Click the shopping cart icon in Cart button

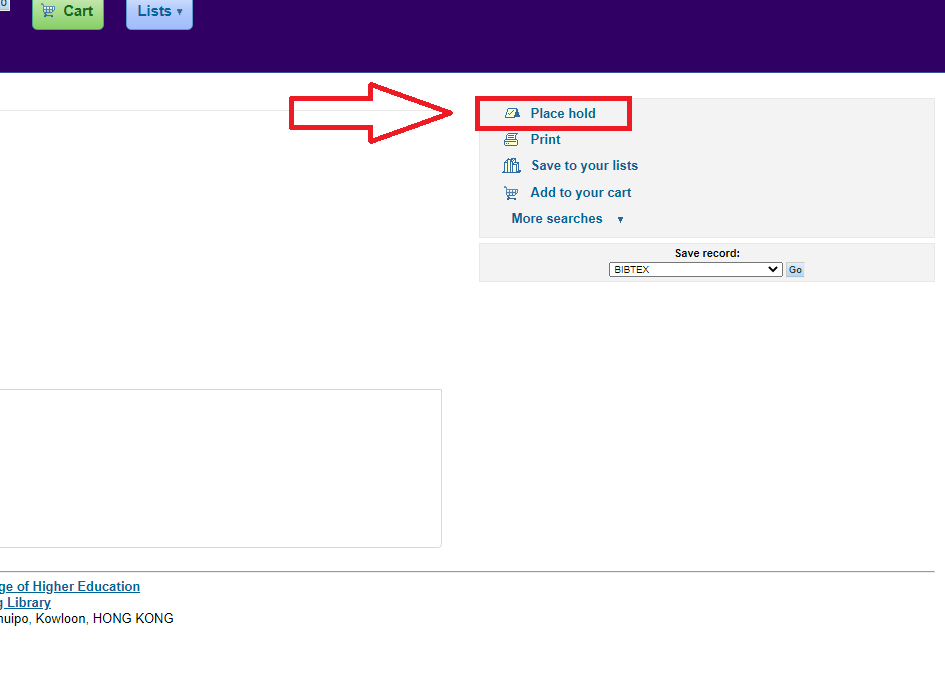48,10
